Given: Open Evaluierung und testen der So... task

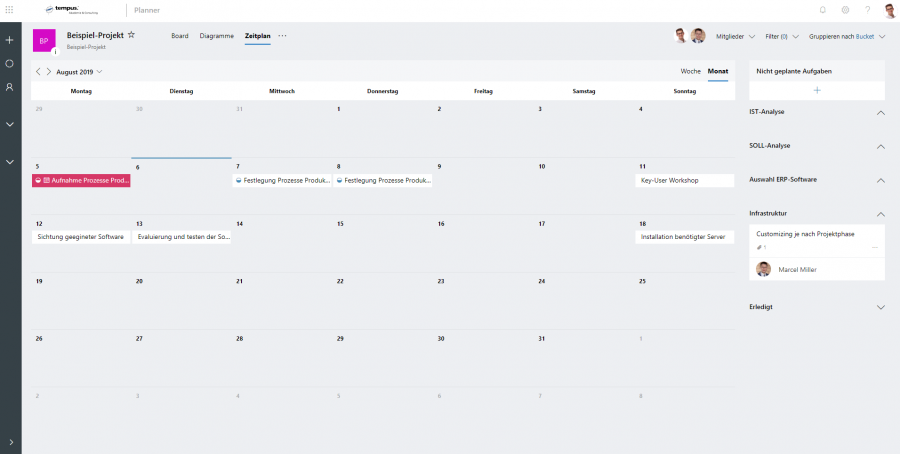Looking at the screenshot, I should [182, 237].
